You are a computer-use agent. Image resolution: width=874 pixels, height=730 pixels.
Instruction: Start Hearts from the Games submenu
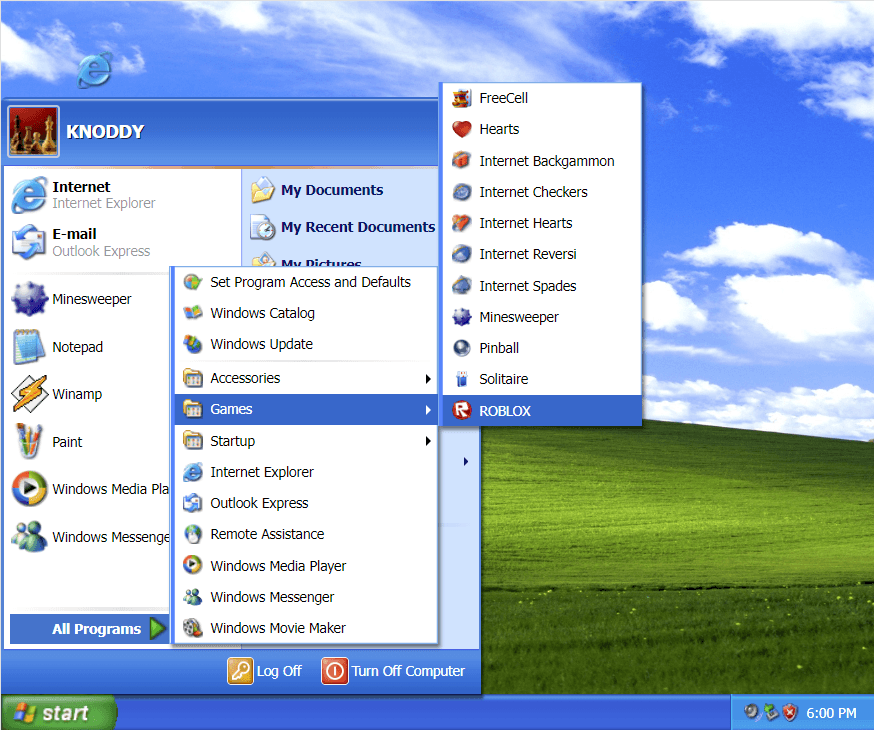pyautogui.click(x=500, y=129)
